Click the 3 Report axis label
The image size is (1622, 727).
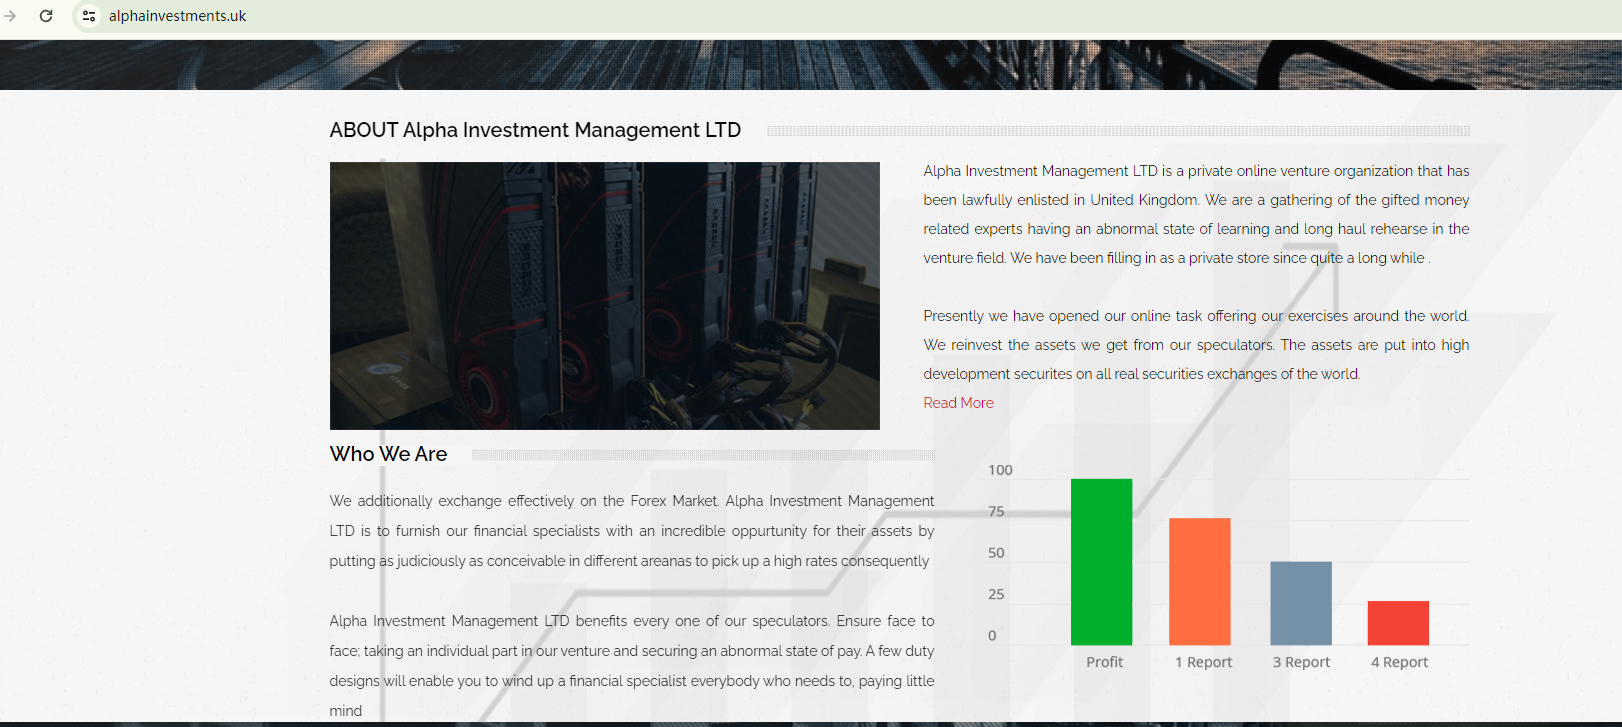tap(1301, 662)
